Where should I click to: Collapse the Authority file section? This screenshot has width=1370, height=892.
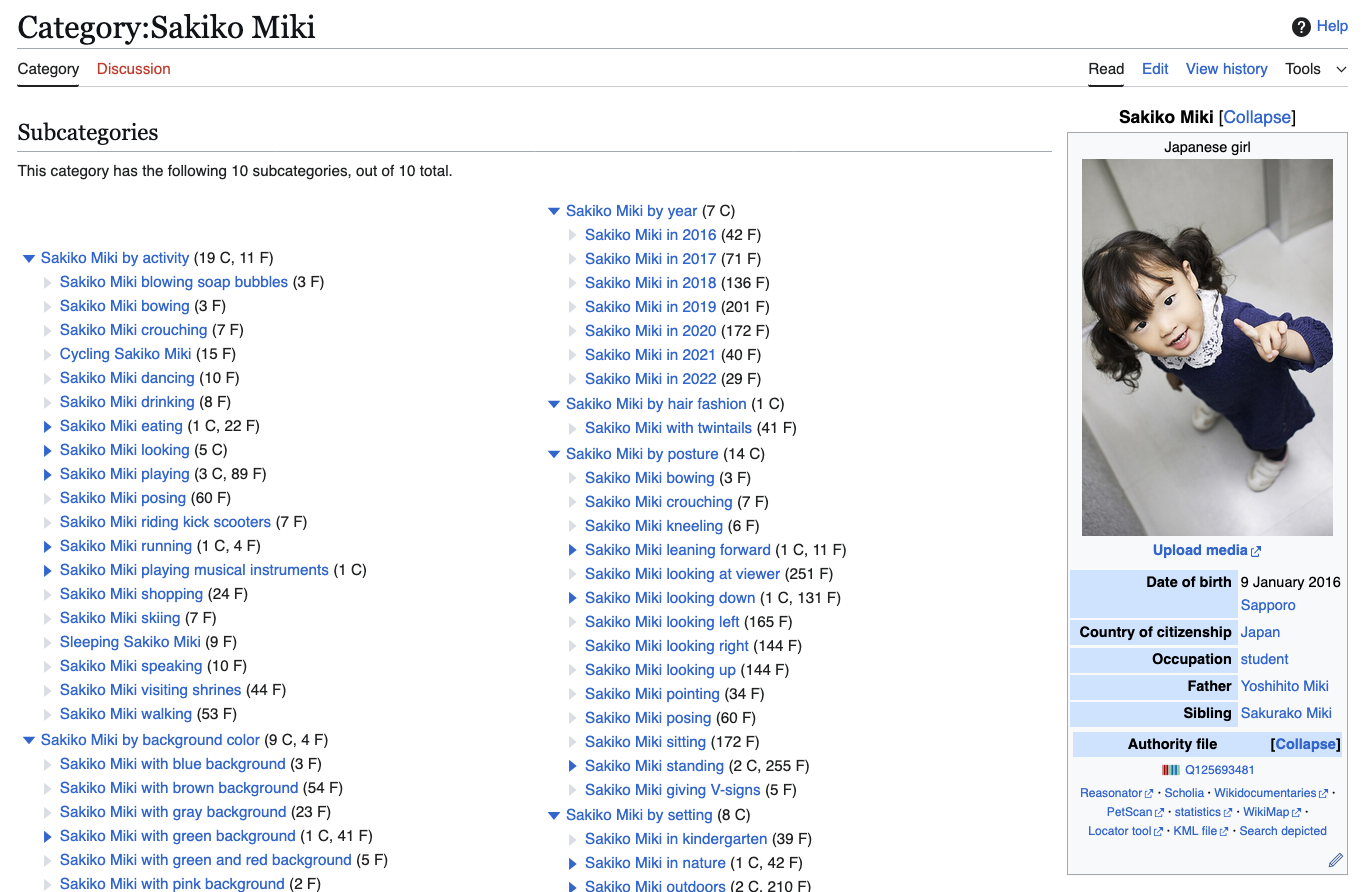(1305, 744)
